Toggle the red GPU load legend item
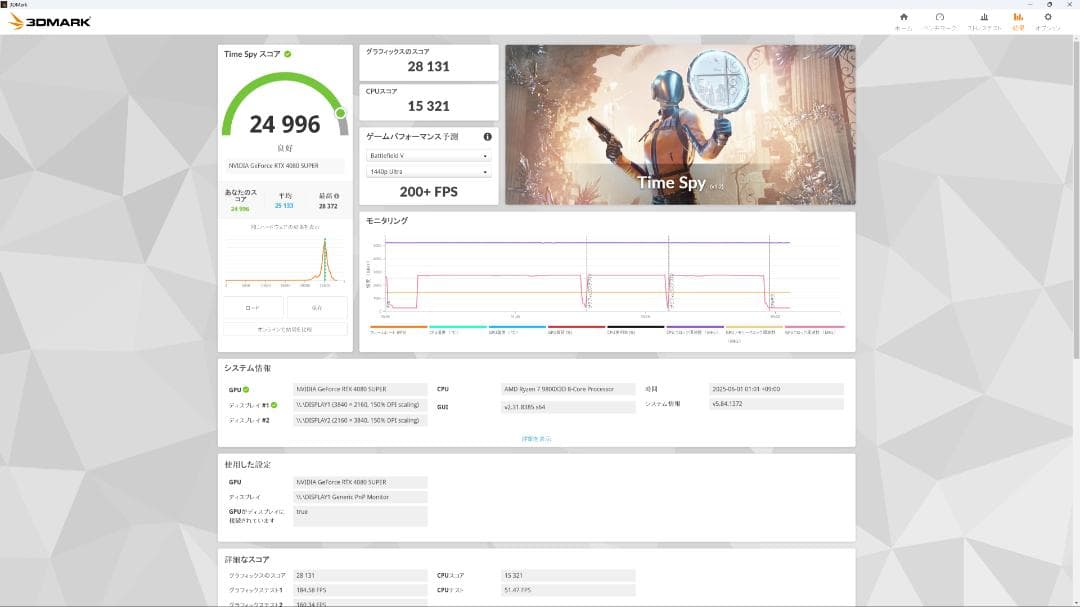 (x=575, y=329)
